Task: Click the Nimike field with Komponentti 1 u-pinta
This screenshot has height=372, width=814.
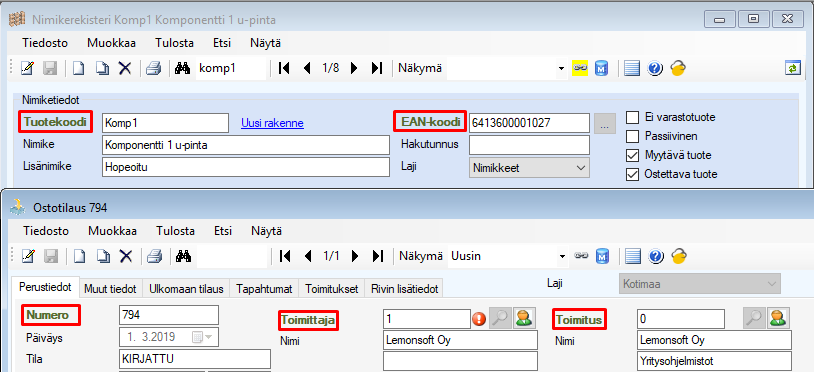Action: coord(246,145)
